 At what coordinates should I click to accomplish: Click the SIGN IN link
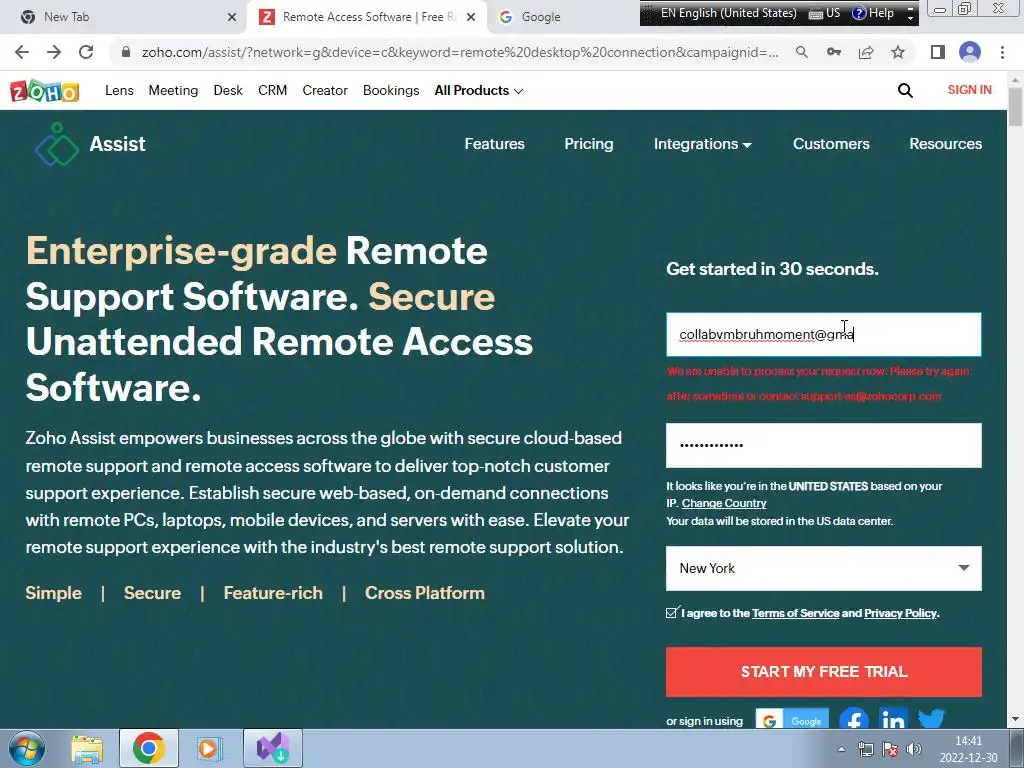(x=970, y=90)
